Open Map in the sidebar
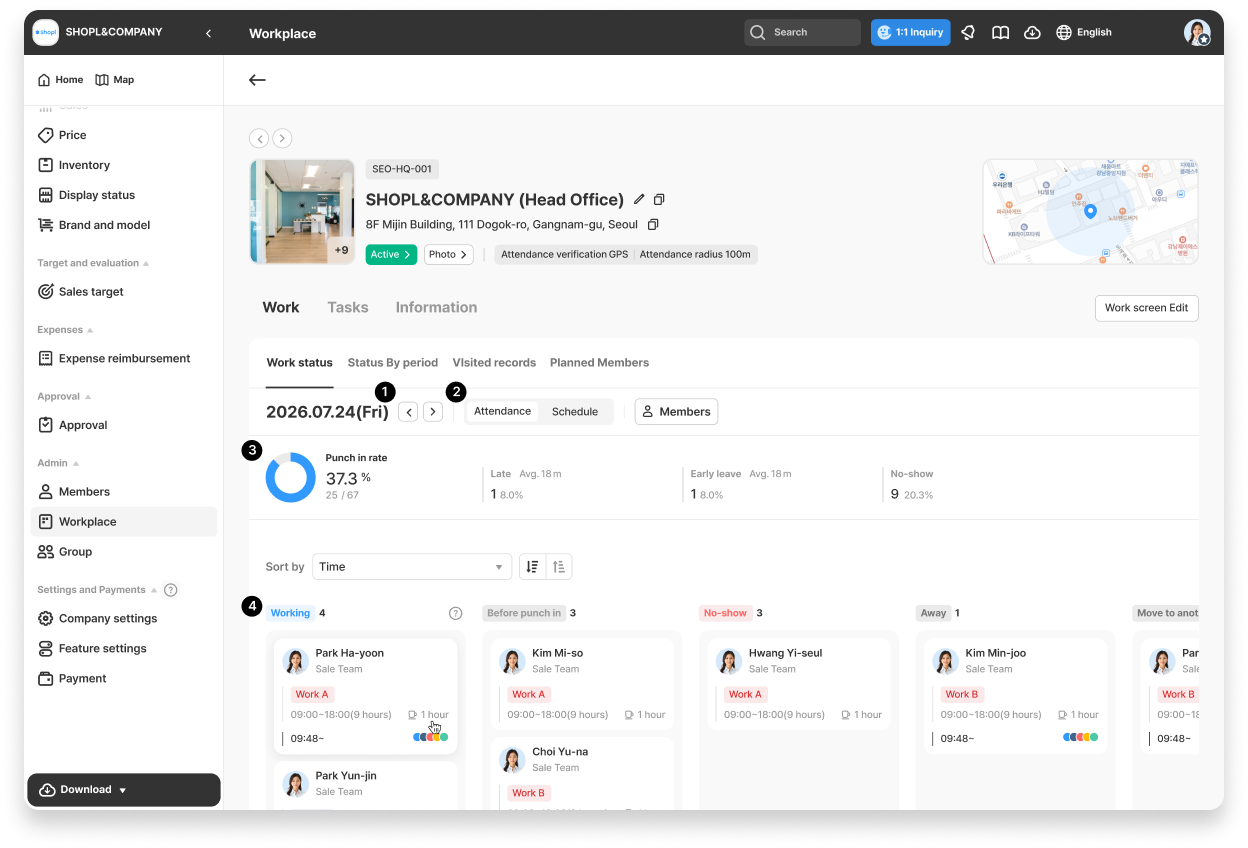 (114, 80)
